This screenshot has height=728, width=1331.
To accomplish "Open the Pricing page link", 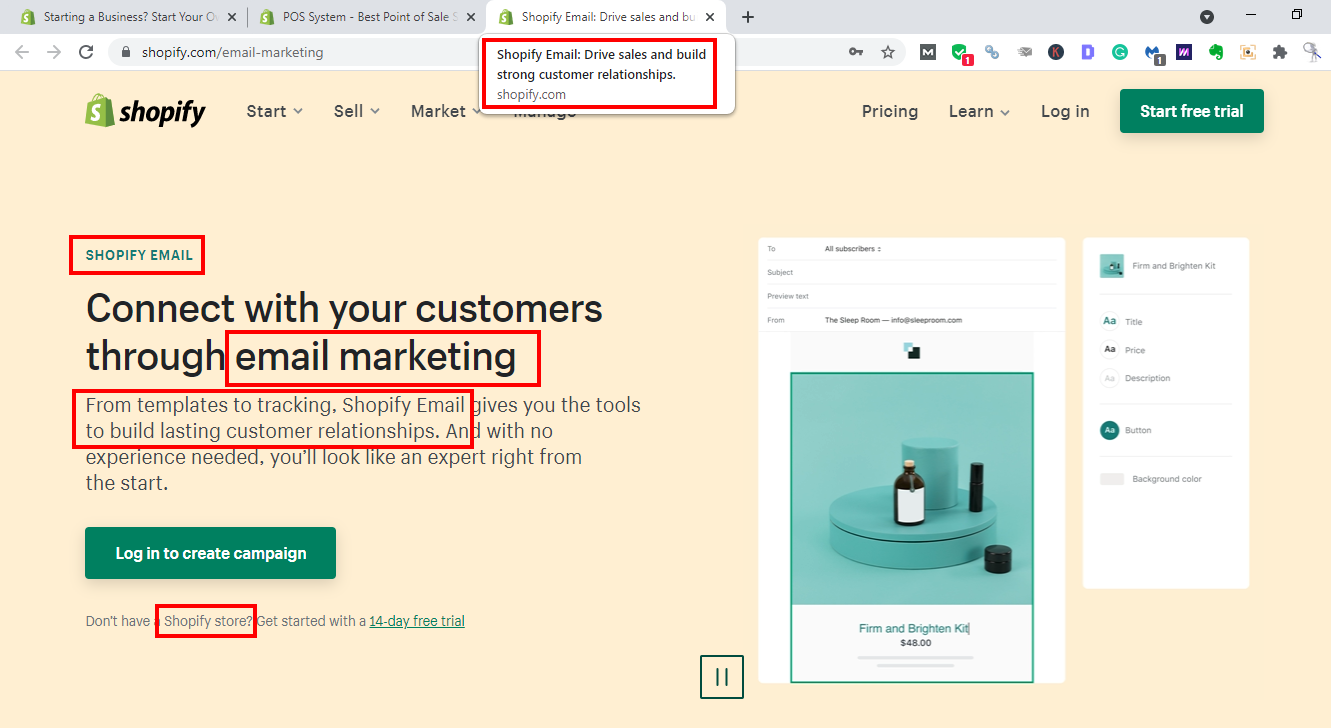I will (889, 111).
